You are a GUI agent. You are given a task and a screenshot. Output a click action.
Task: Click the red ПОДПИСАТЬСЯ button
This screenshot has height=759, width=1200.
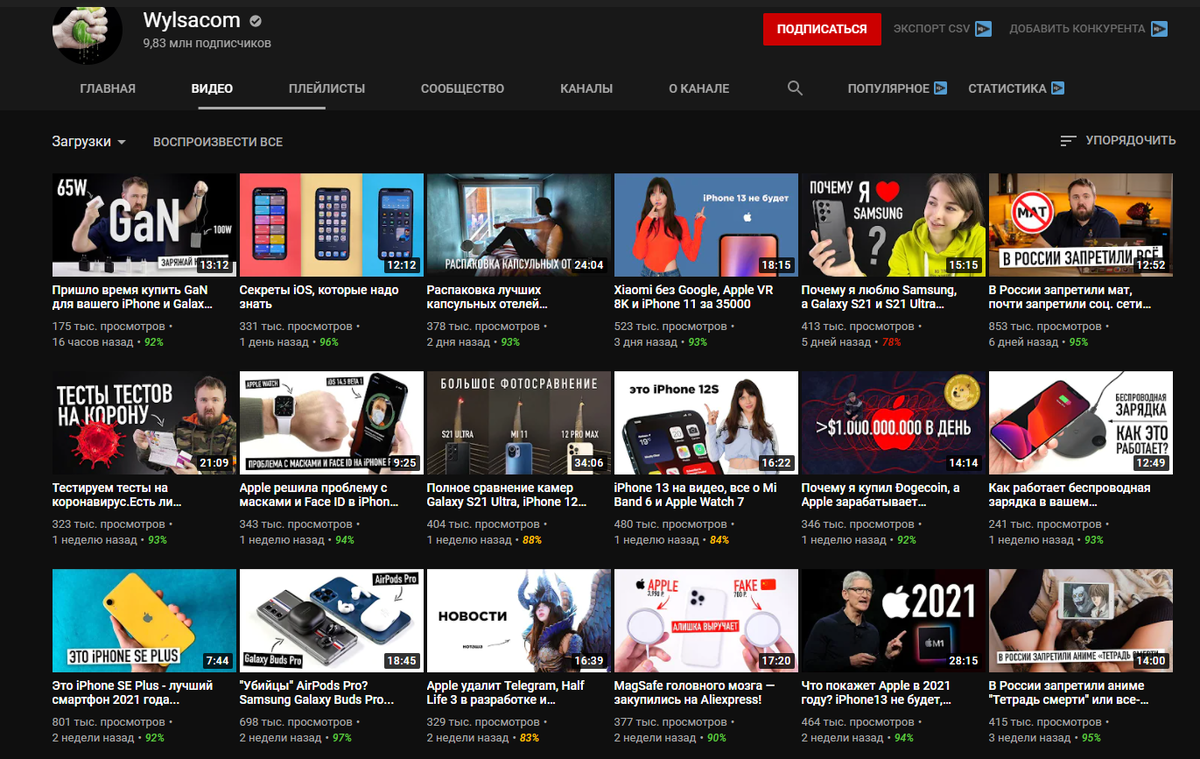(x=822, y=29)
